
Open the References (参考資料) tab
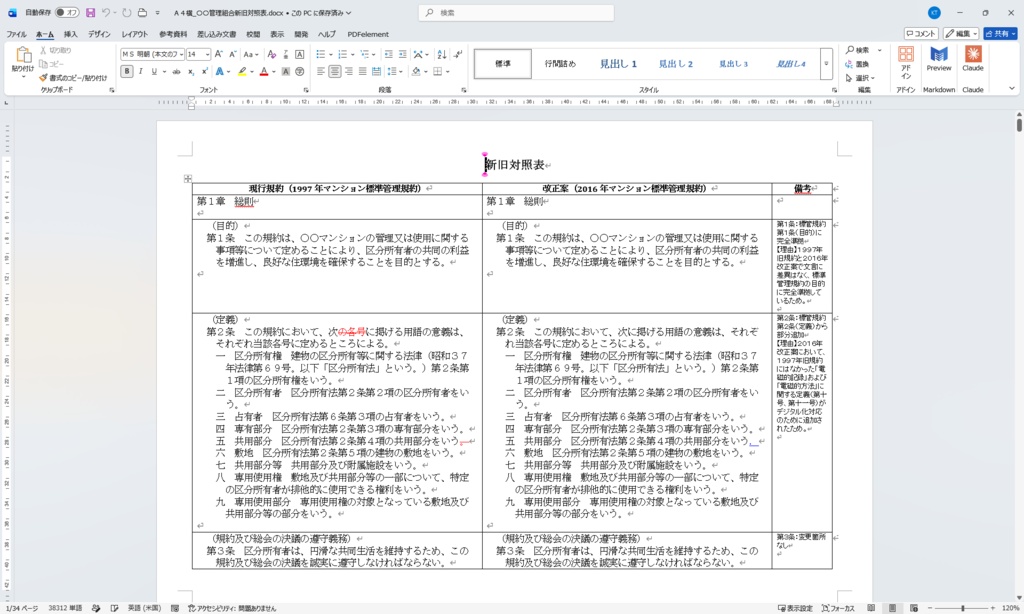[x=173, y=34]
